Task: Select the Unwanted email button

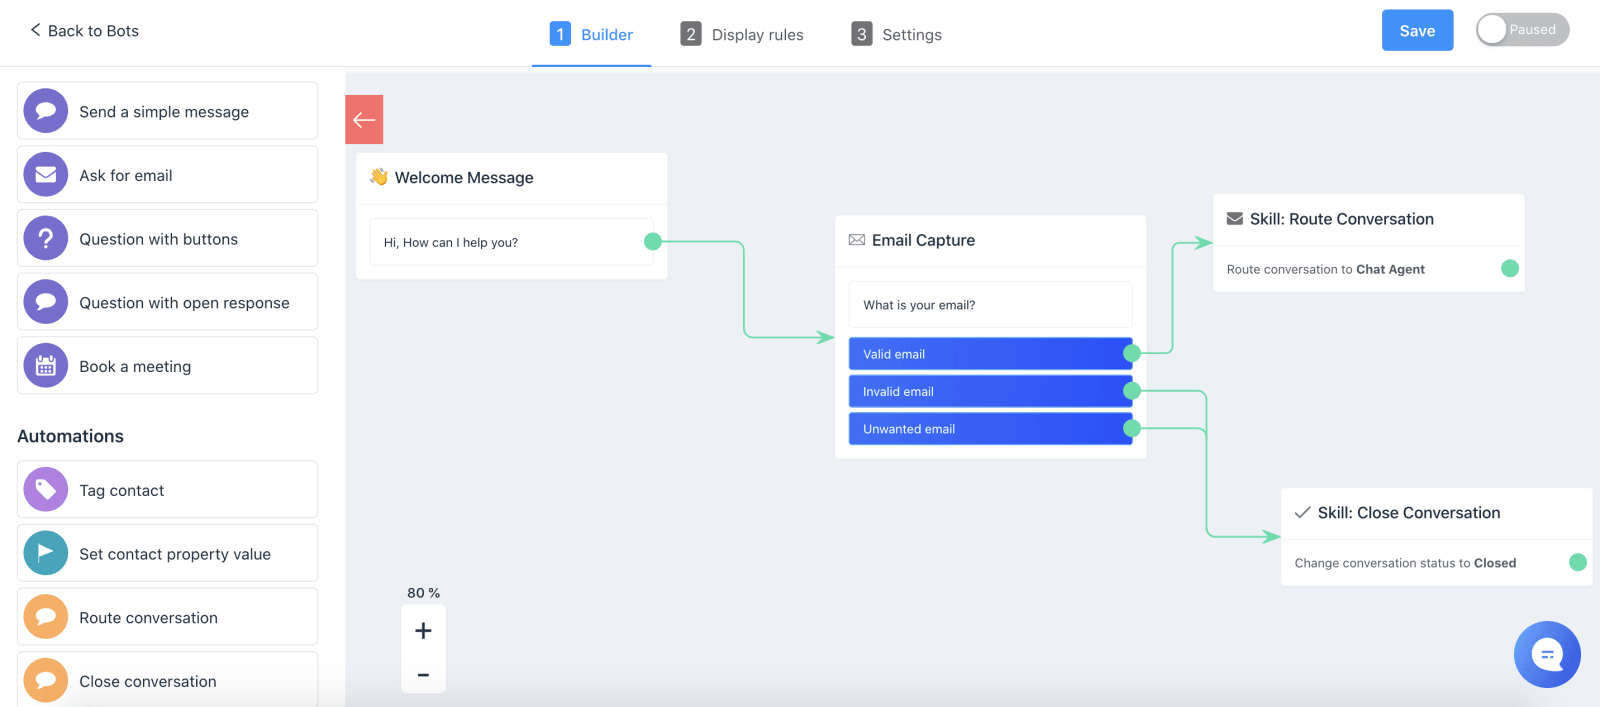Action: [x=990, y=429]
